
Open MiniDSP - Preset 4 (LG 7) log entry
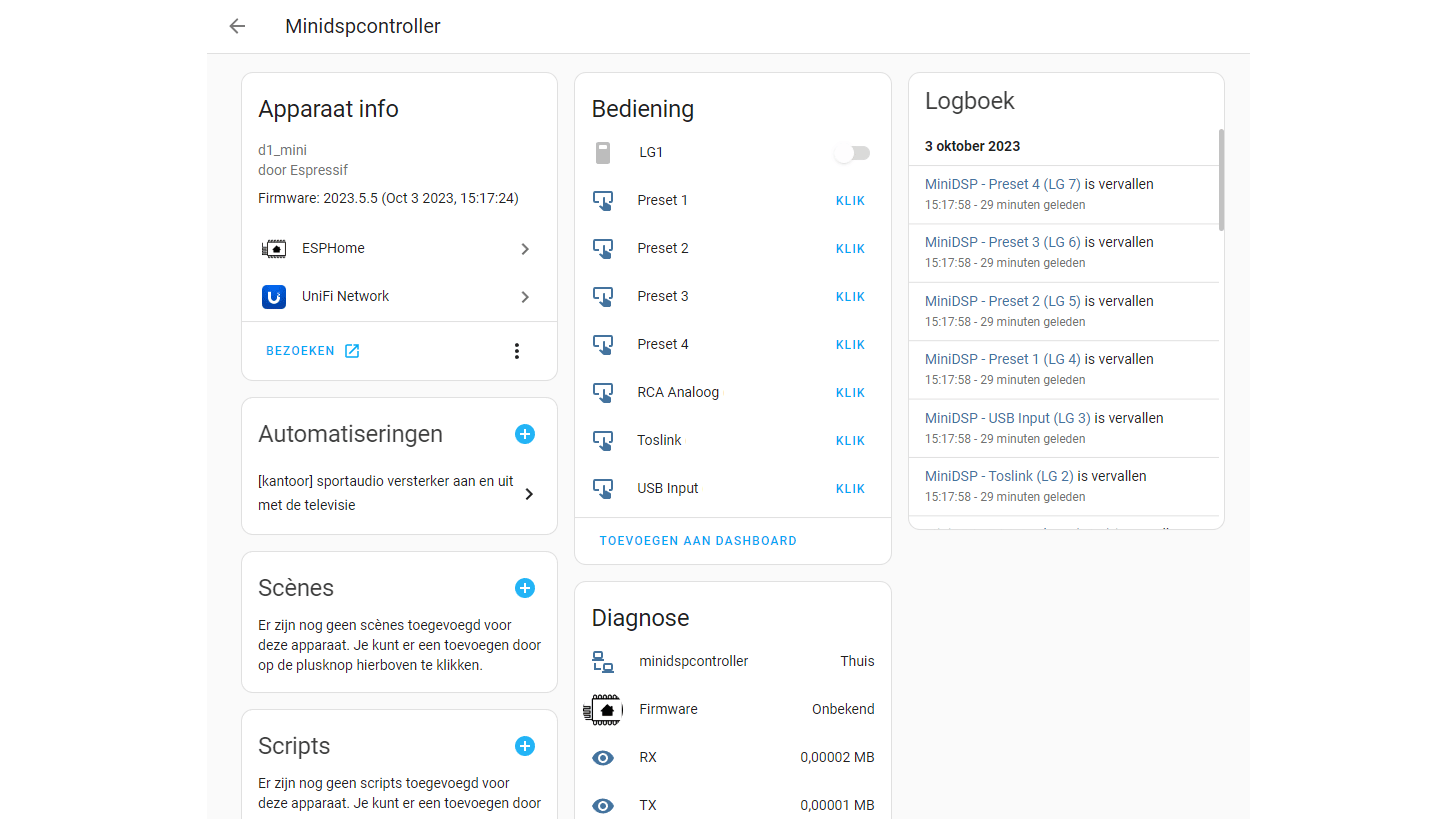tap(1003, 184)
